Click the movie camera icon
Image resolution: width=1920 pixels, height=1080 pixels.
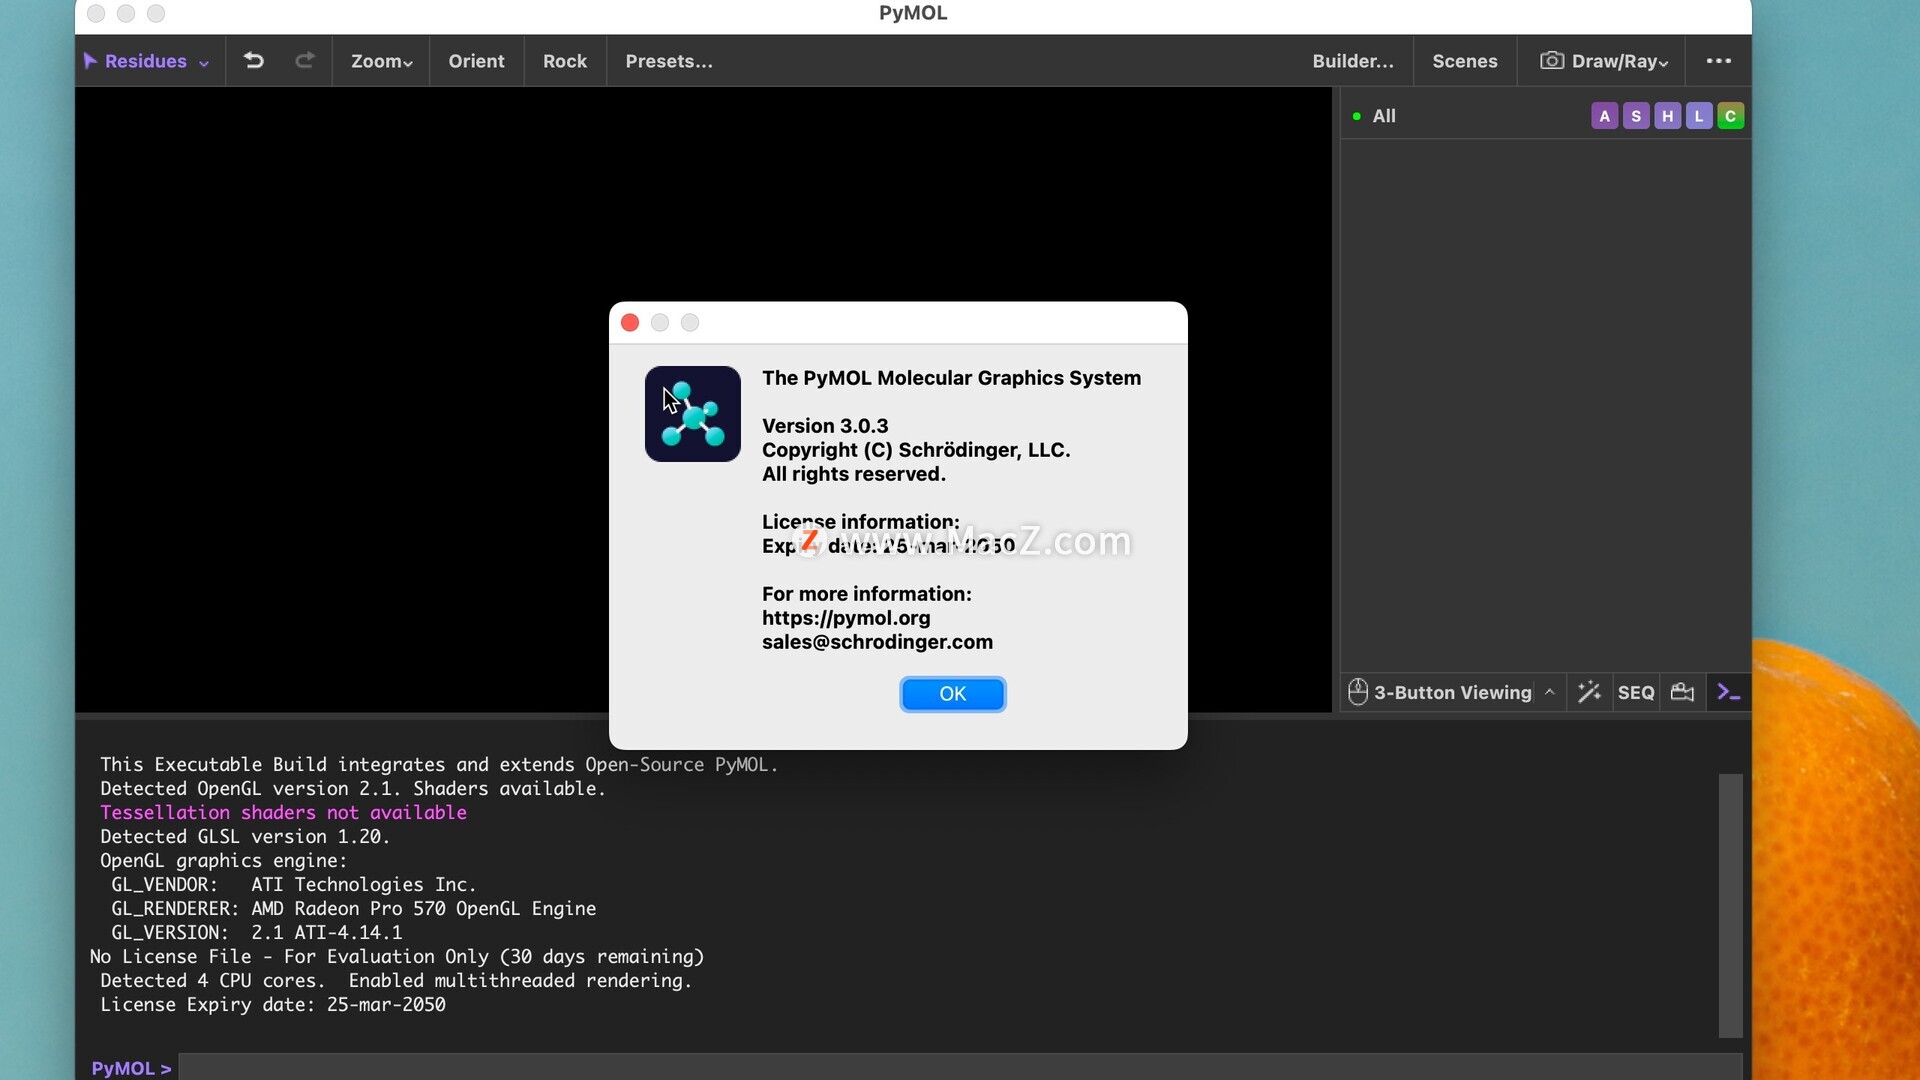pos(1683,692)
